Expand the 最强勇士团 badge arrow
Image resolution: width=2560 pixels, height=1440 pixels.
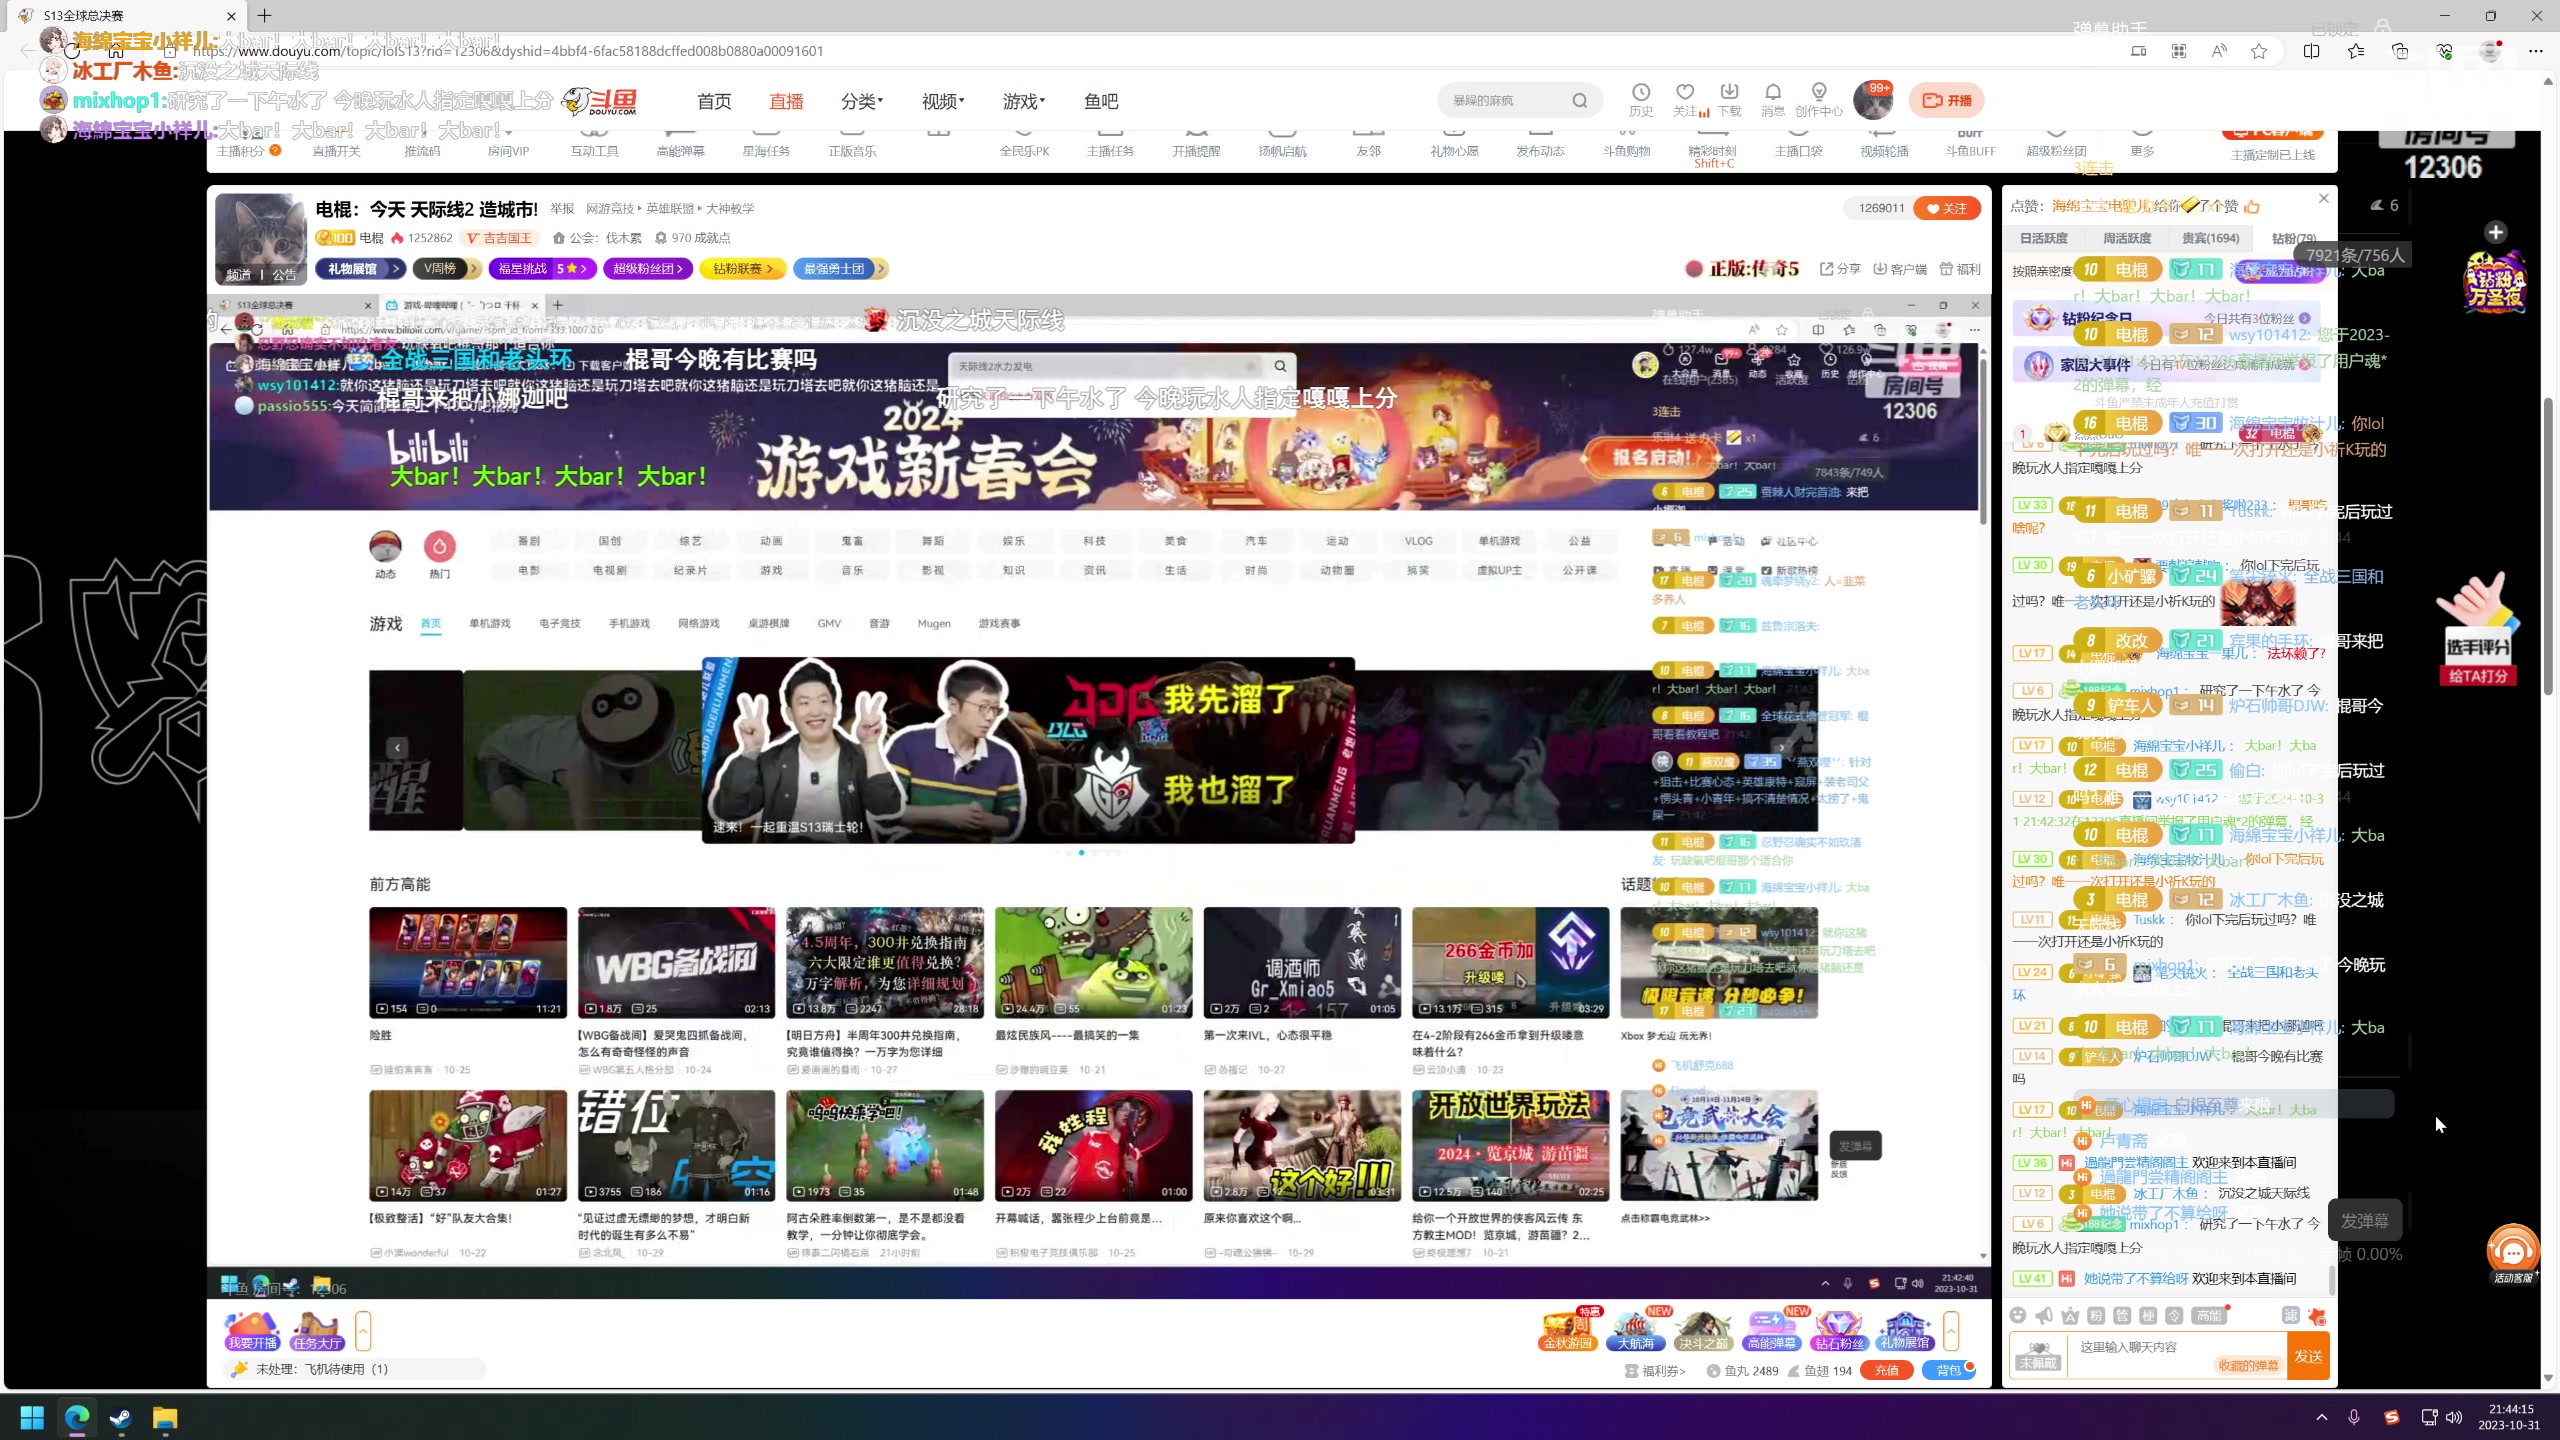click(880, 268)
